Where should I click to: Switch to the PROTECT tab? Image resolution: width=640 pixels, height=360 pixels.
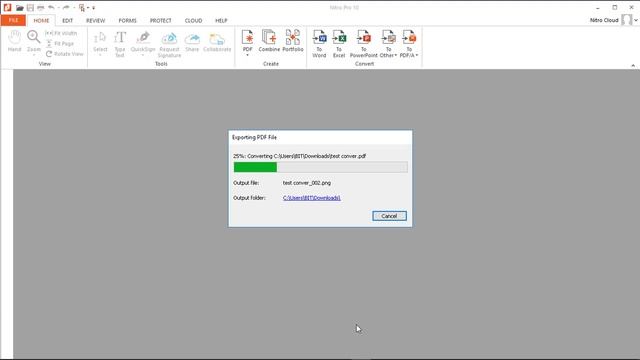(x=160, y=20)
